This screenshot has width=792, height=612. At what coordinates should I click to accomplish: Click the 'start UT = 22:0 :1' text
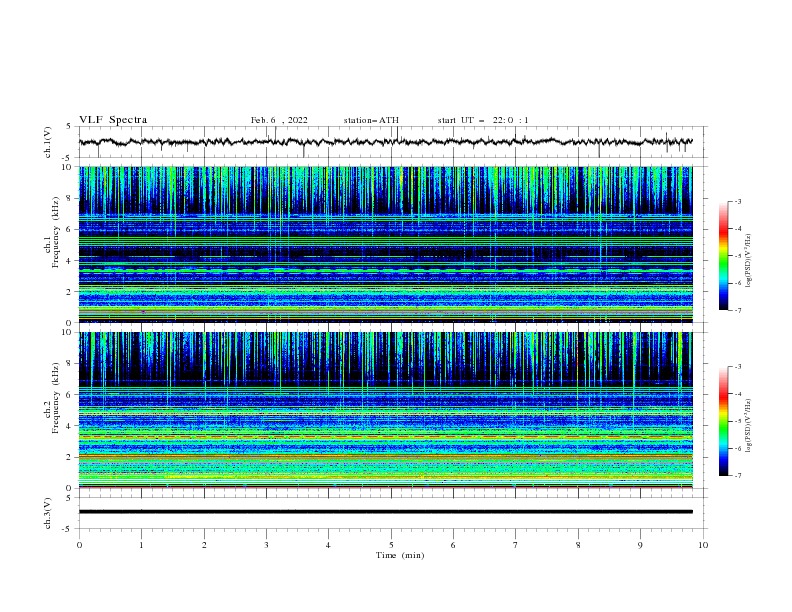click(x=483, y=120)
